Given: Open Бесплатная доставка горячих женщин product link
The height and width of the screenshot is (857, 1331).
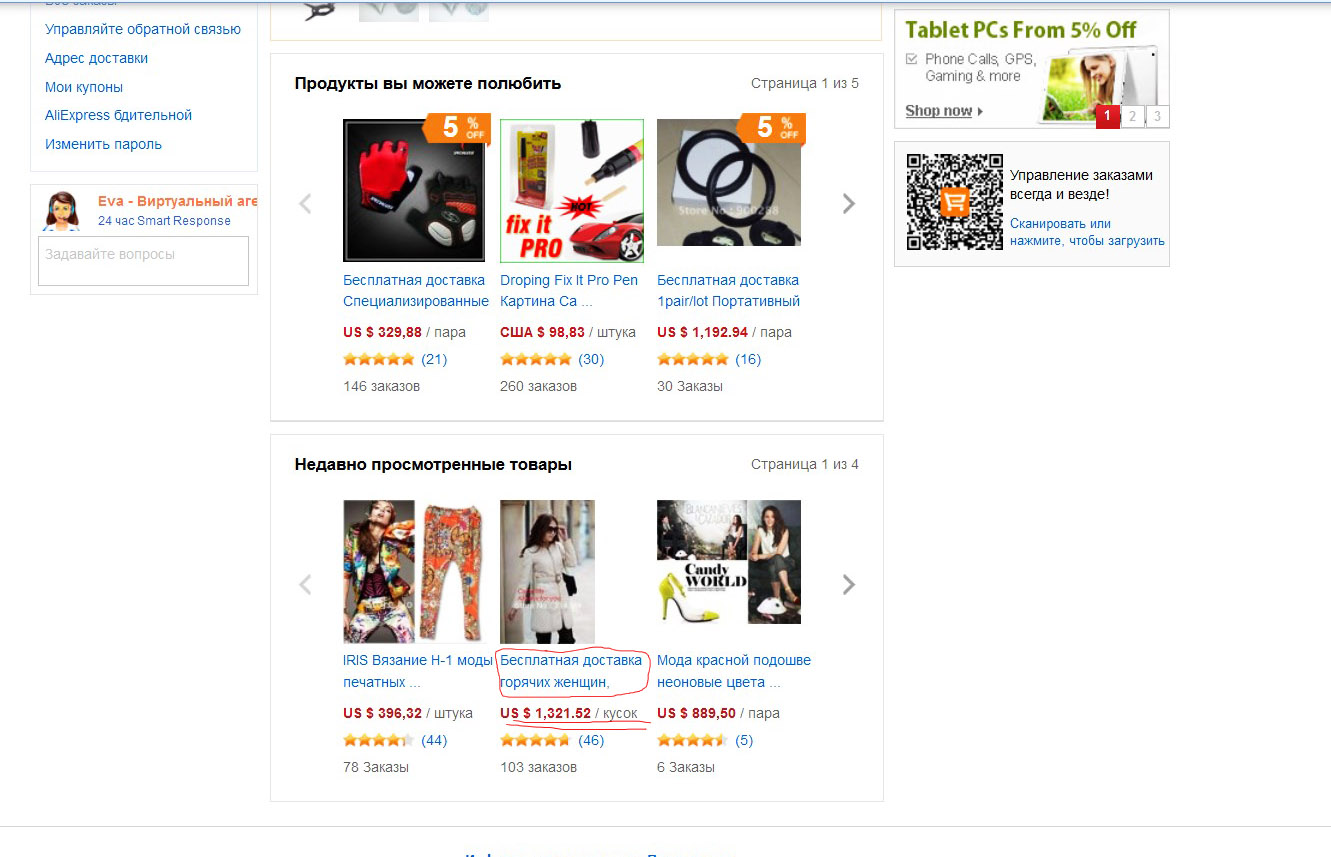Looking at the screenshot, I should click(571, 671).
